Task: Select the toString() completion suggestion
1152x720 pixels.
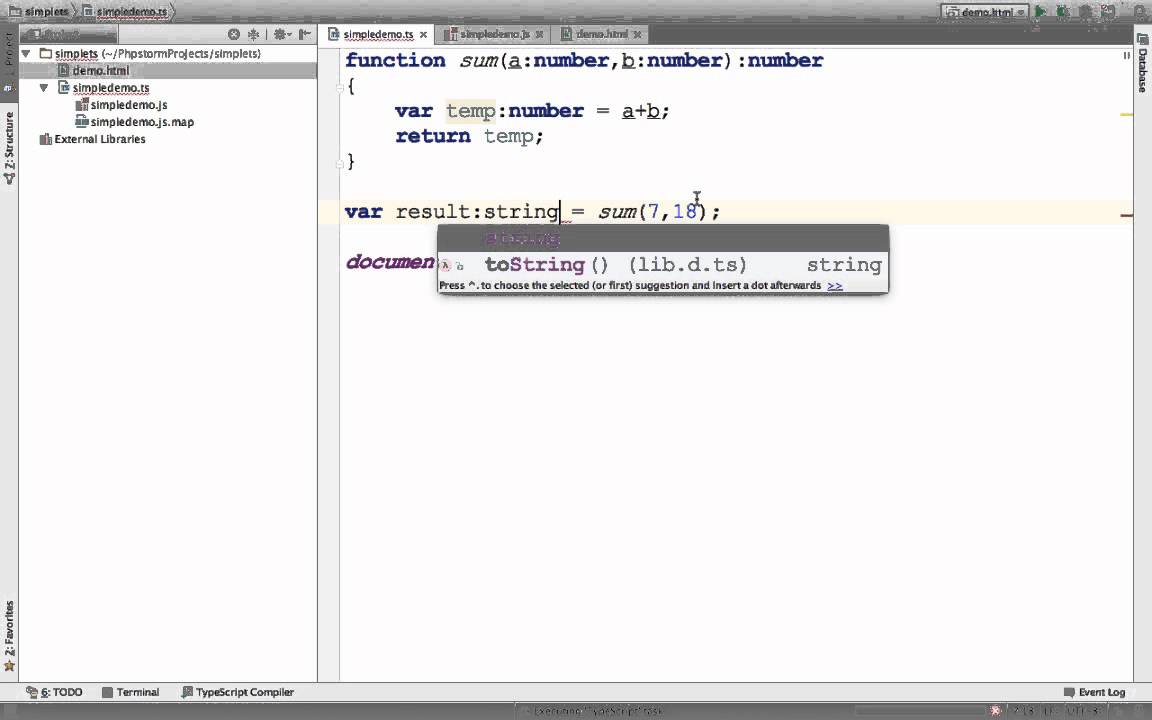Action: click(x=663, y=264)
